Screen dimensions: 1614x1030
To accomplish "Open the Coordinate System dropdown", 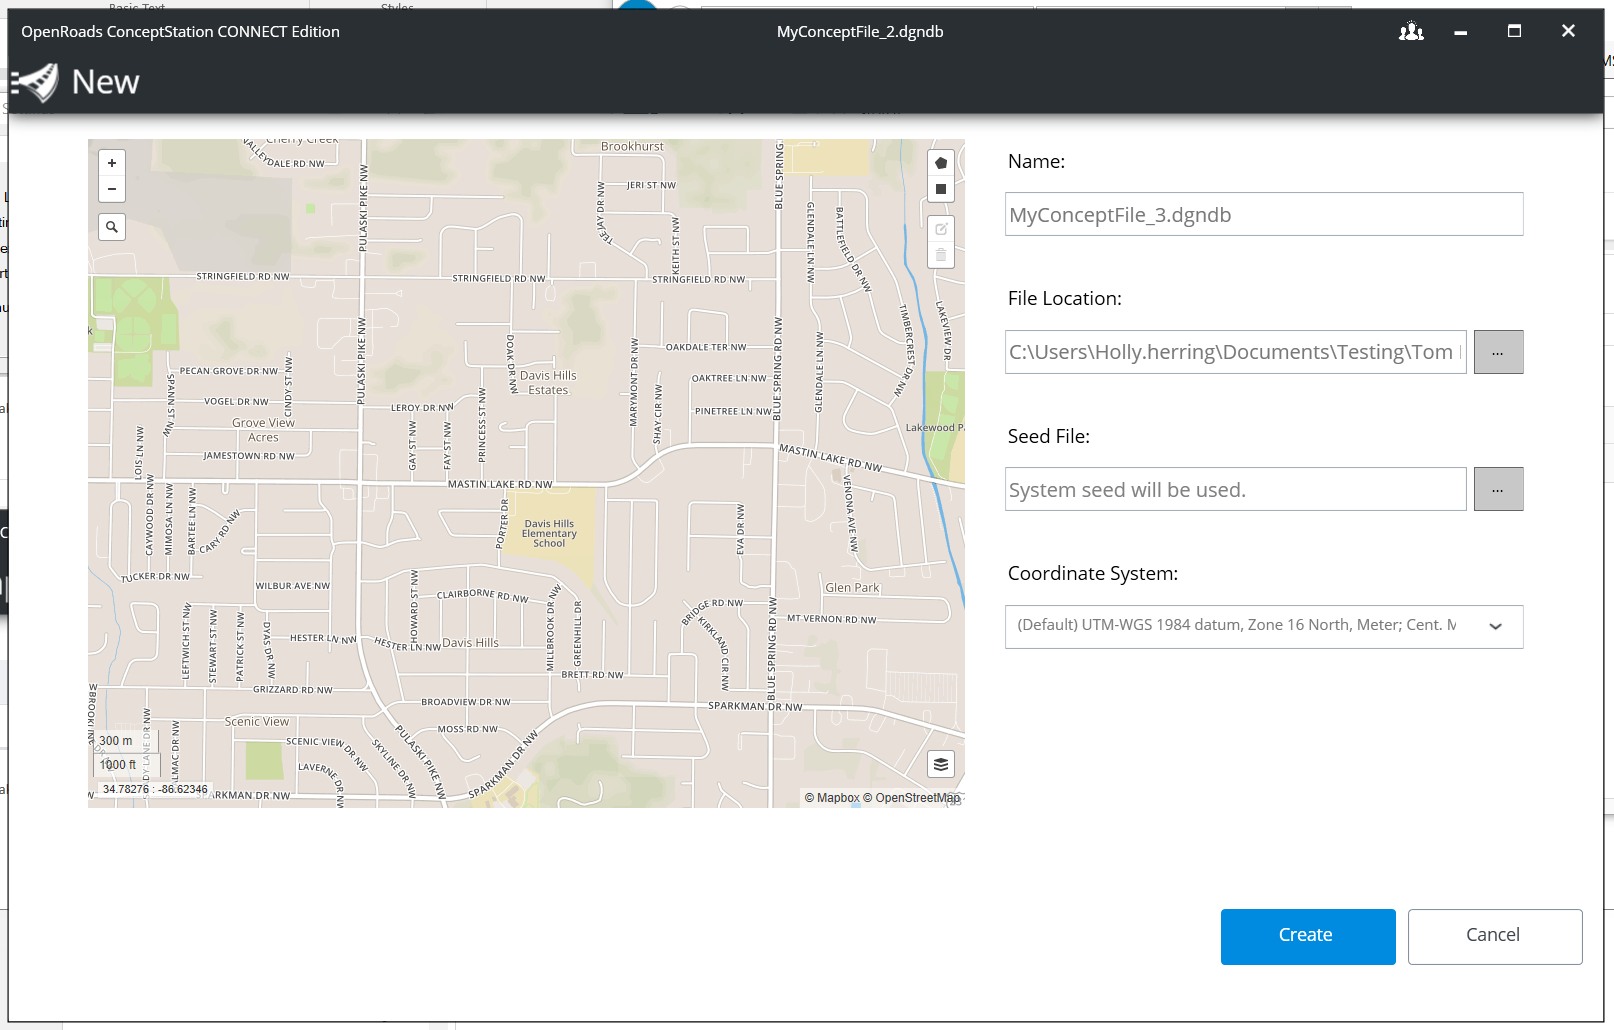I will [1264, 627].
